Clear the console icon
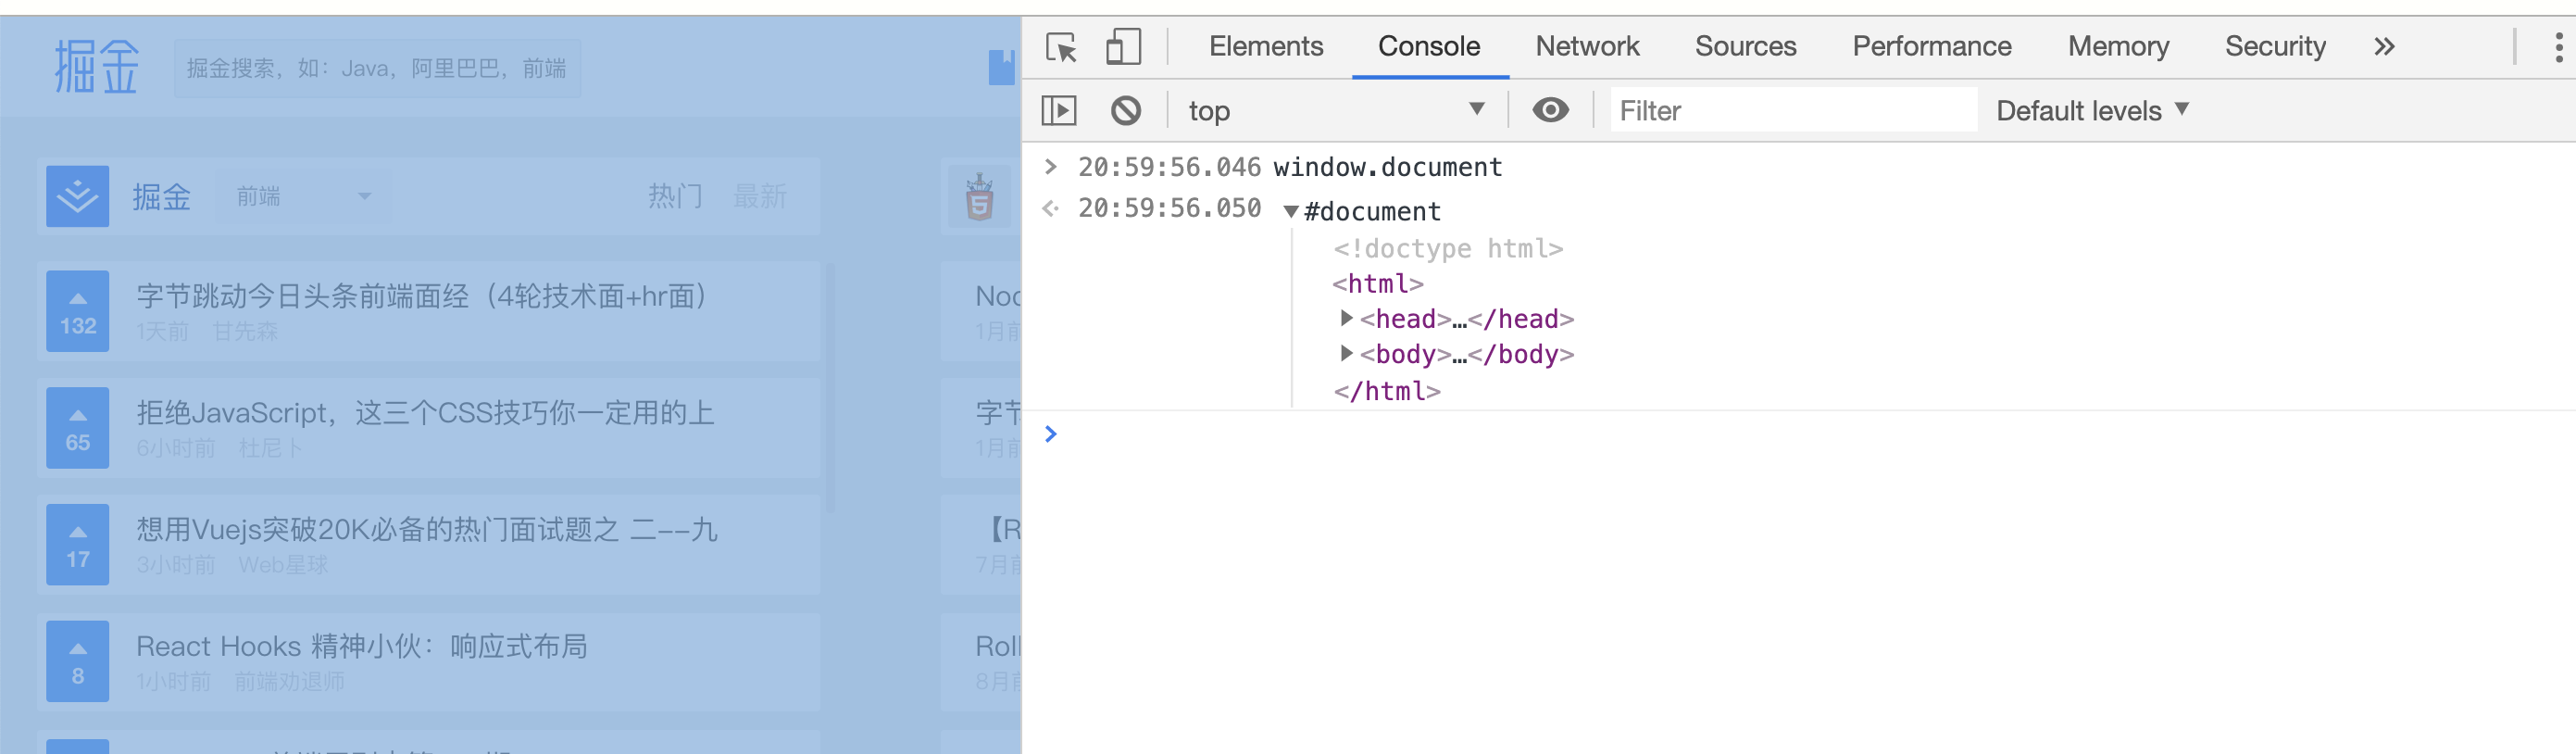Viewport: 2576px width, 754px height. (x=1126, y=110)
